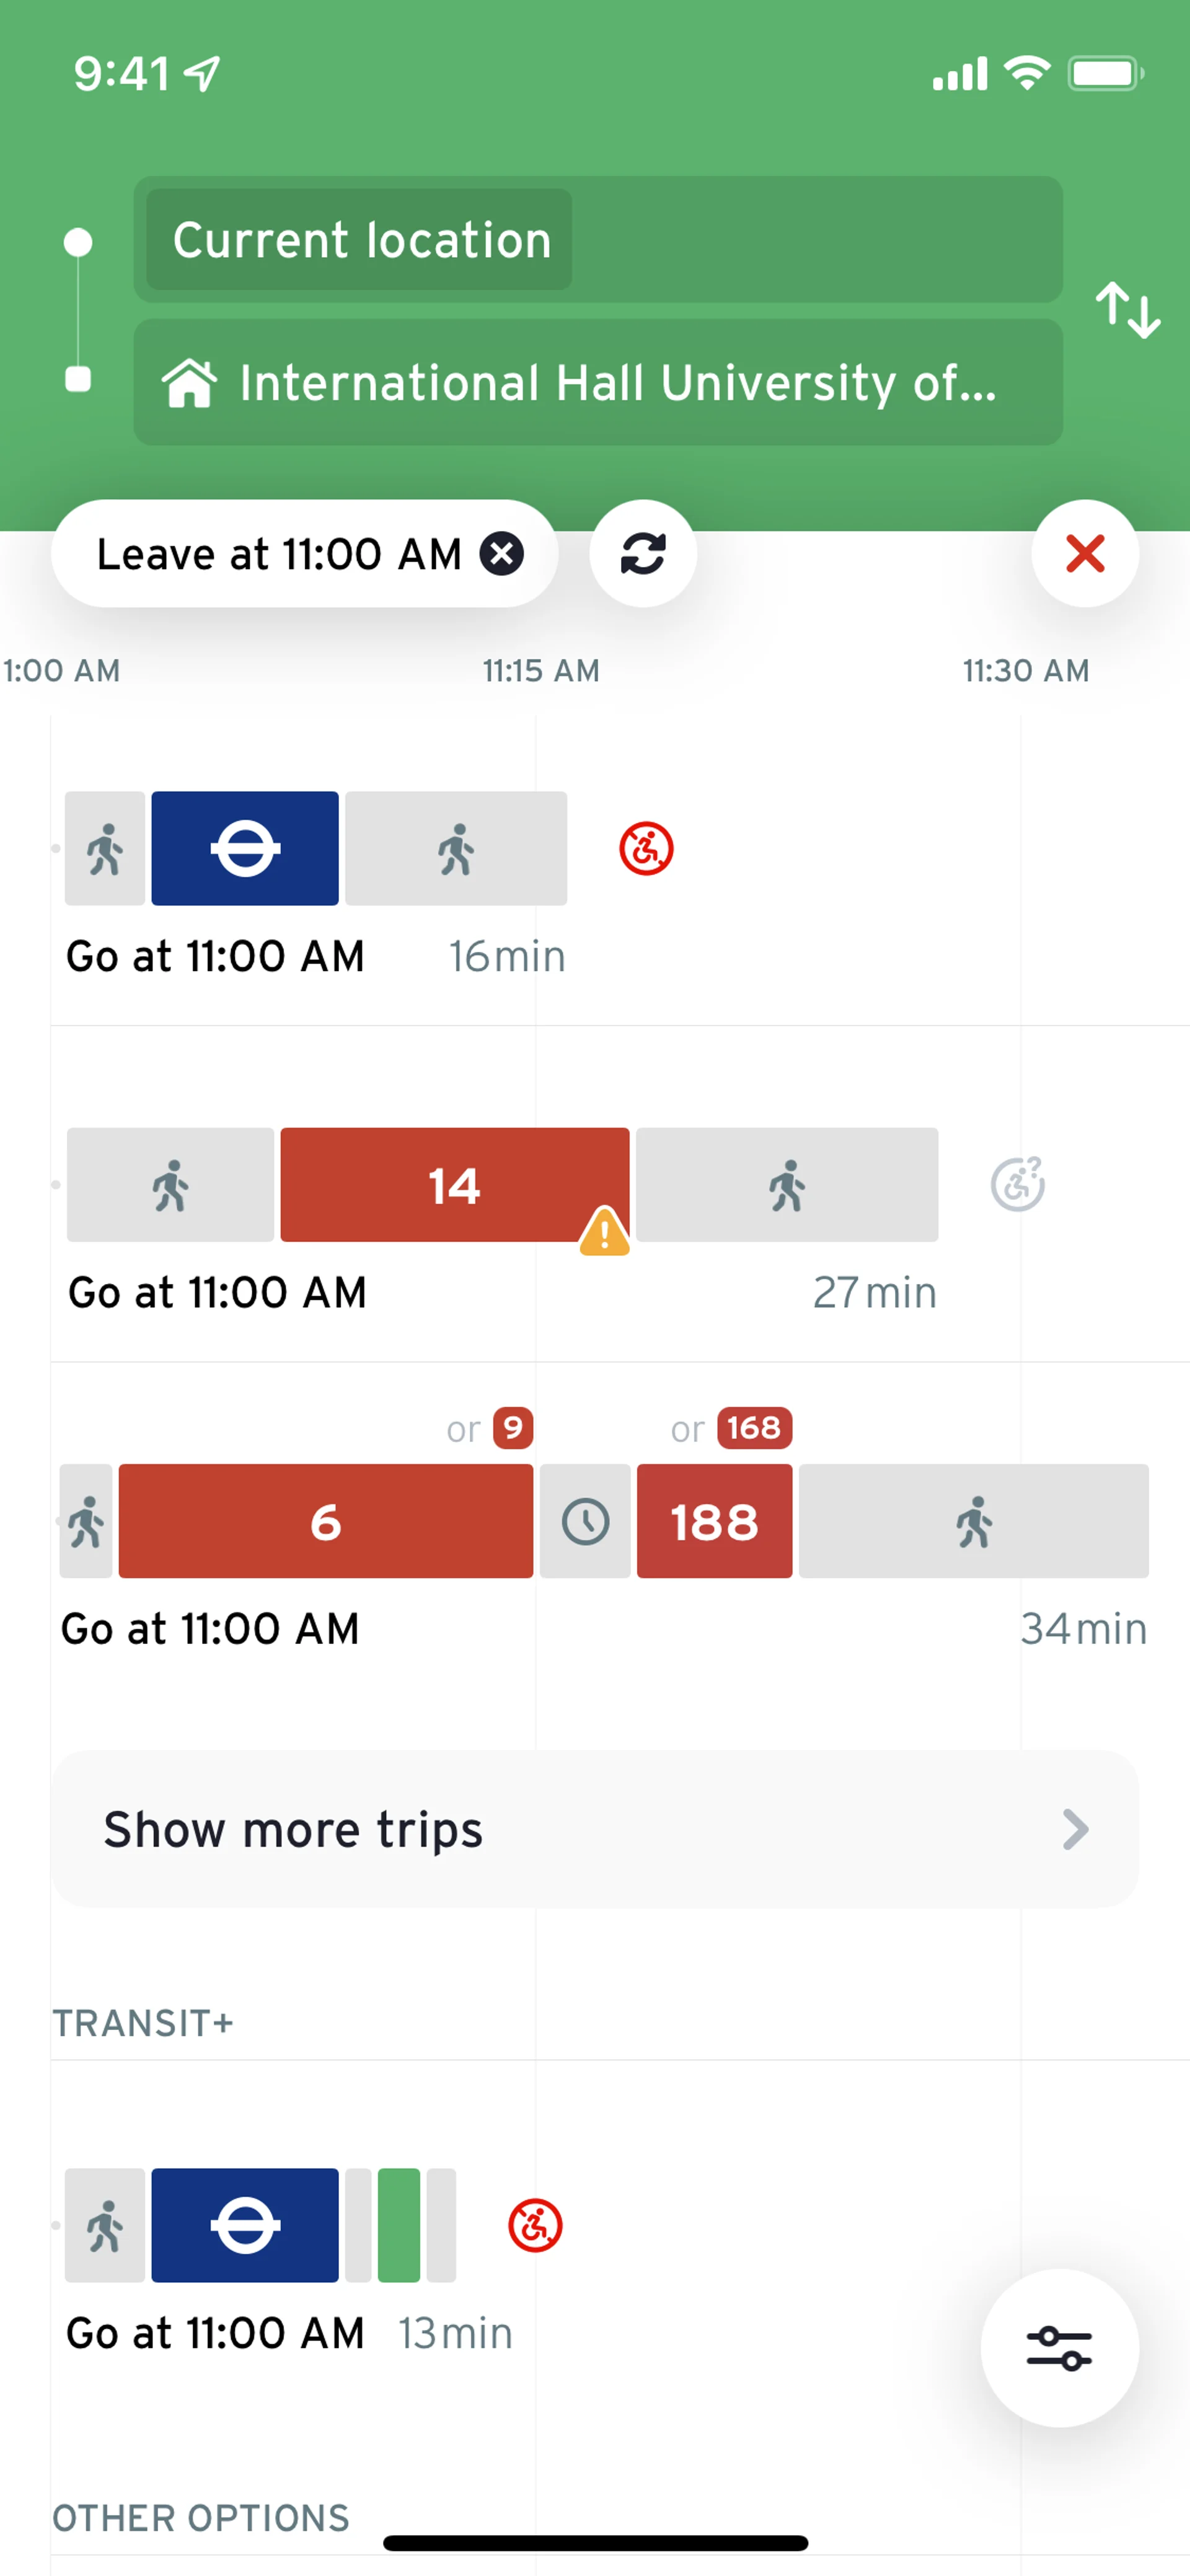Choose alternative bus 9 badge
Screen dimensions: 1190x2576
click(x=513, y=1427)
